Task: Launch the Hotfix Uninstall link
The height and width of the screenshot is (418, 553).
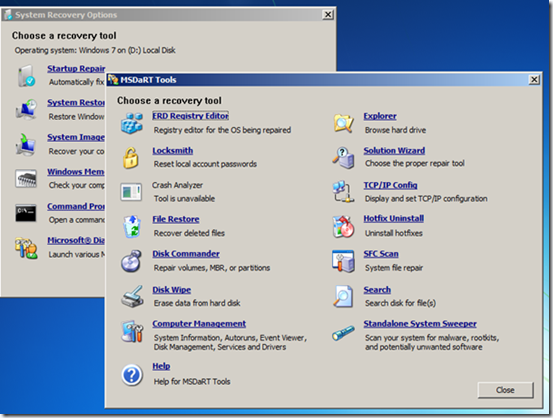Action: tap(394, 218)
